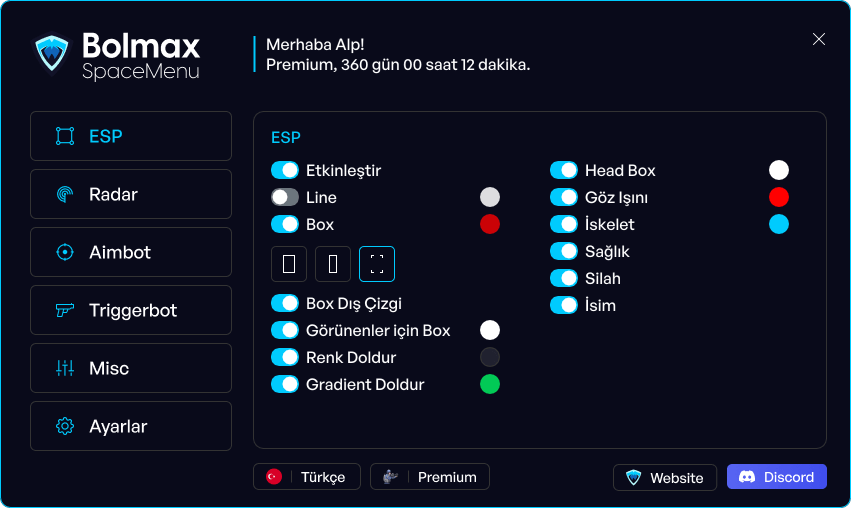Turn off Gradient Doldur toggle
The height and width of the screenshot is (508, 851).
click(x=285, y=384)
